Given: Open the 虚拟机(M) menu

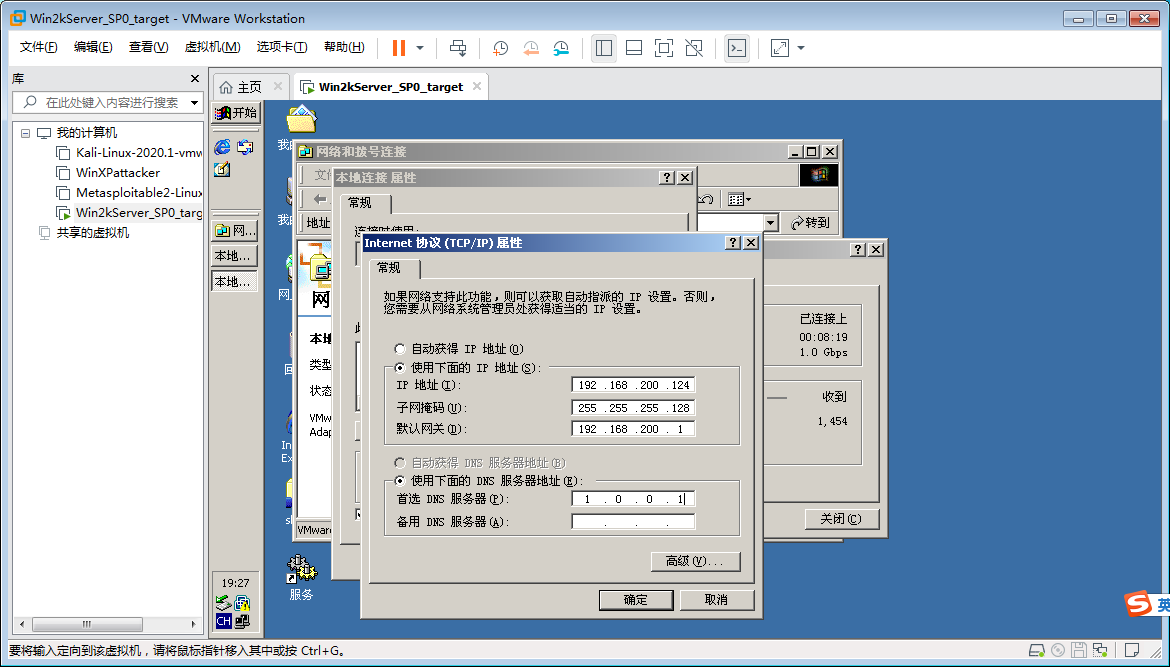Looking at the screenshot, I should pos(212,47).
